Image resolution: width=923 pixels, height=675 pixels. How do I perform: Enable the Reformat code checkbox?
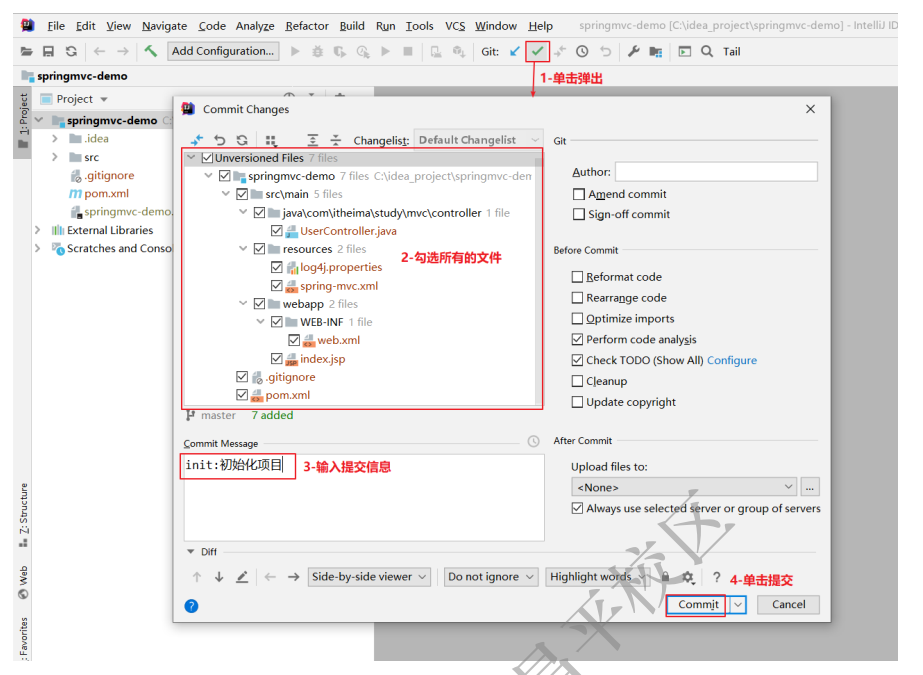pyautogui.click(x=577, y=277)
